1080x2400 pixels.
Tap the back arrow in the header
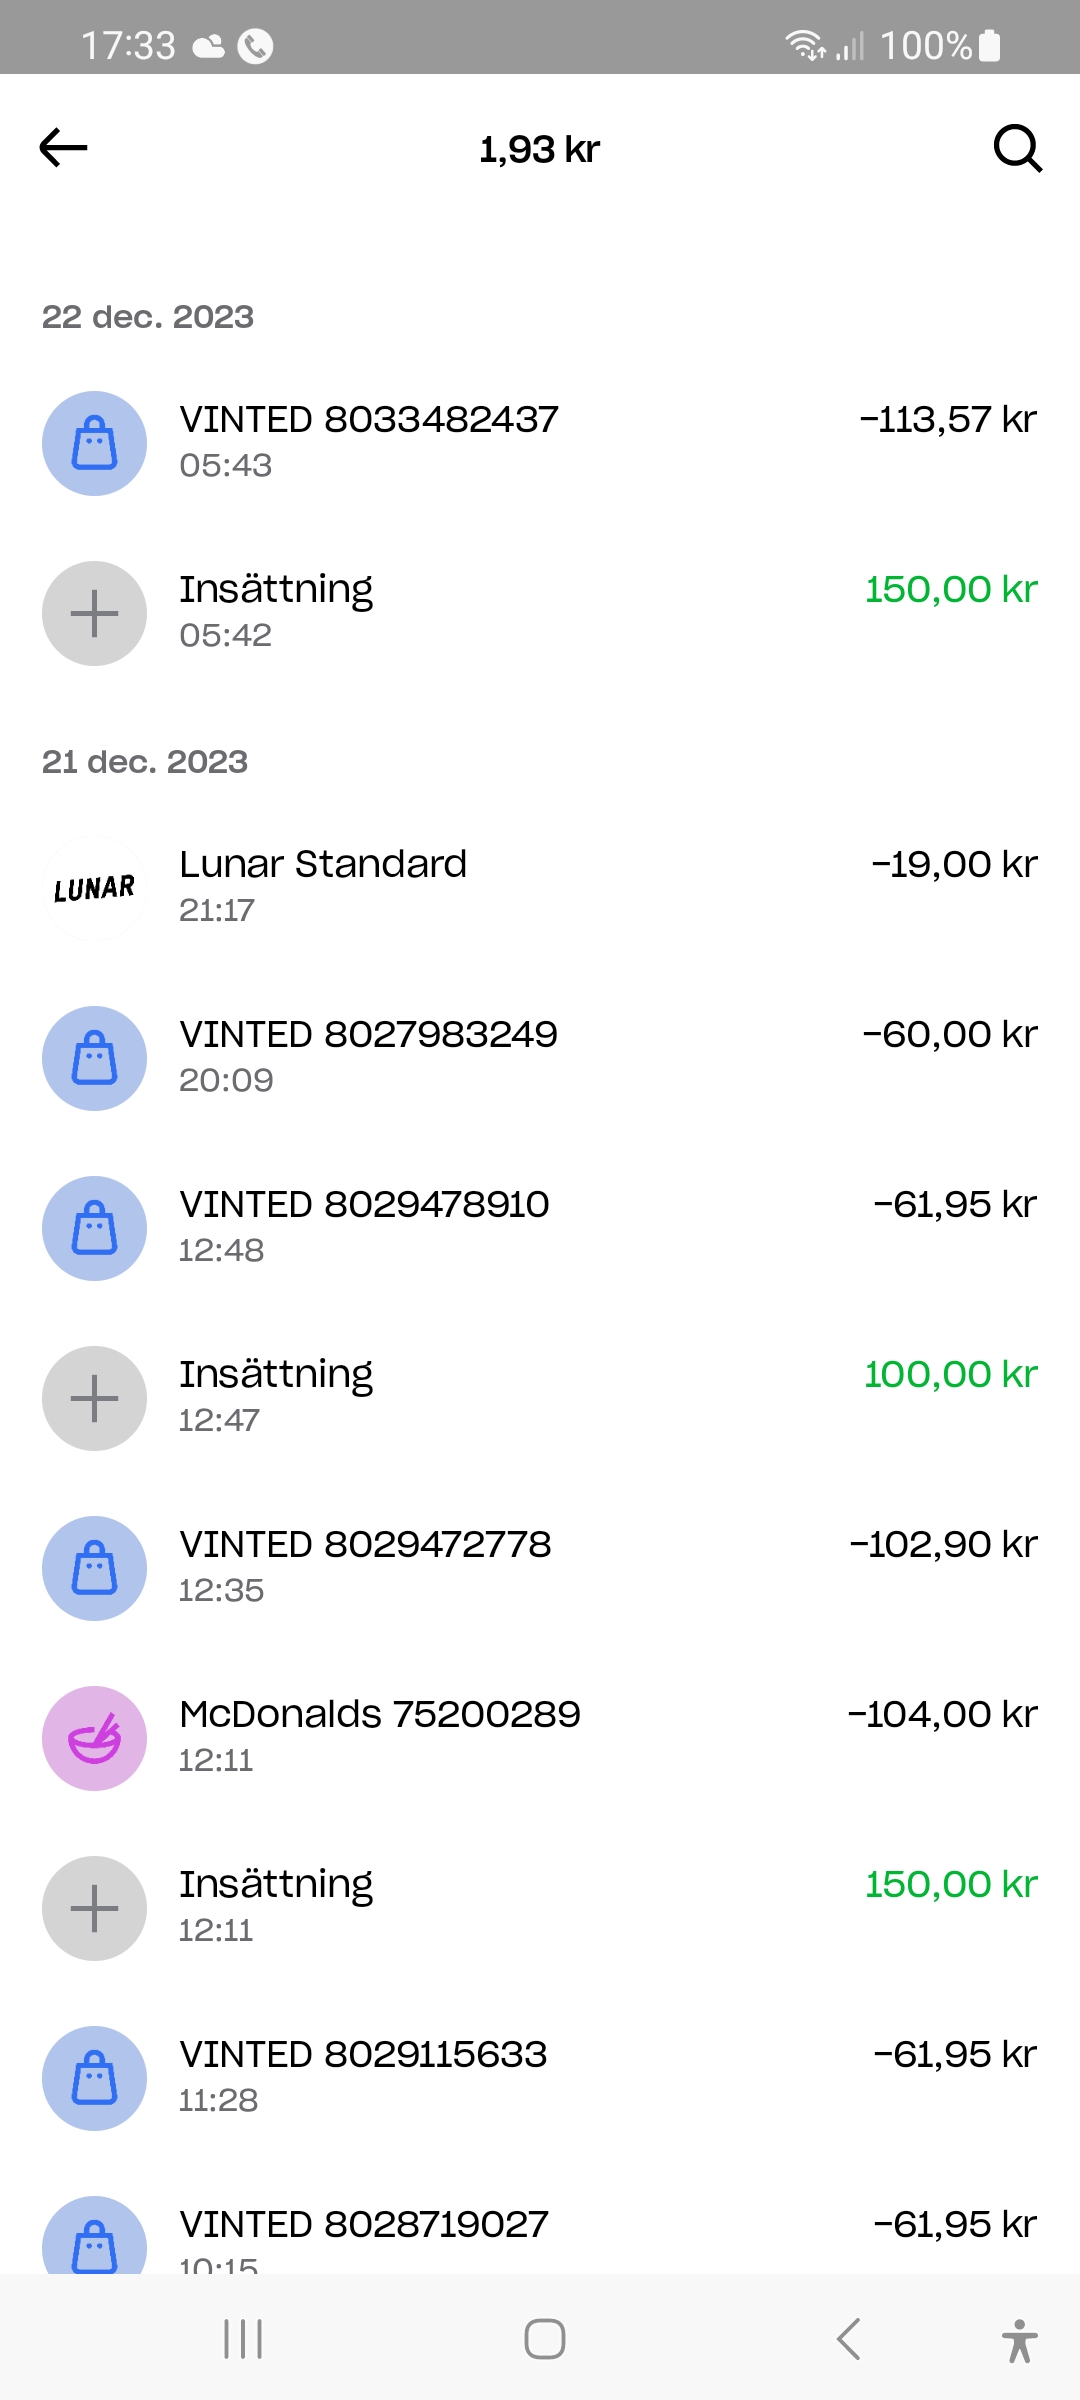[x=64, y=148]
